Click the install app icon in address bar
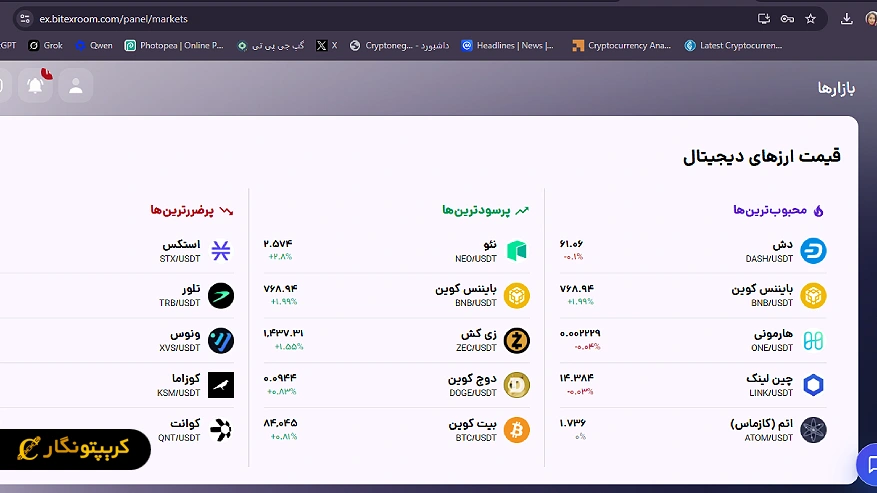The image size is (877, 493). pyautogui.click(x=764, y=19)
